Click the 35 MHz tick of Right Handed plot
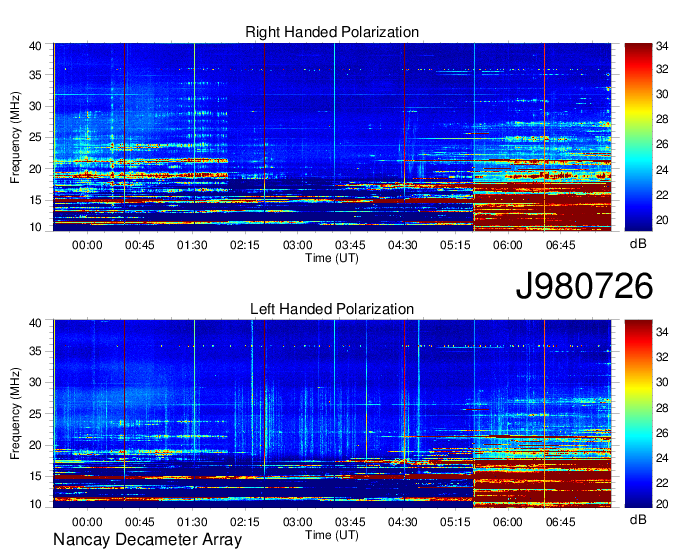The height and width of the screenshot is (552, 680). click(x=35, y=75)
